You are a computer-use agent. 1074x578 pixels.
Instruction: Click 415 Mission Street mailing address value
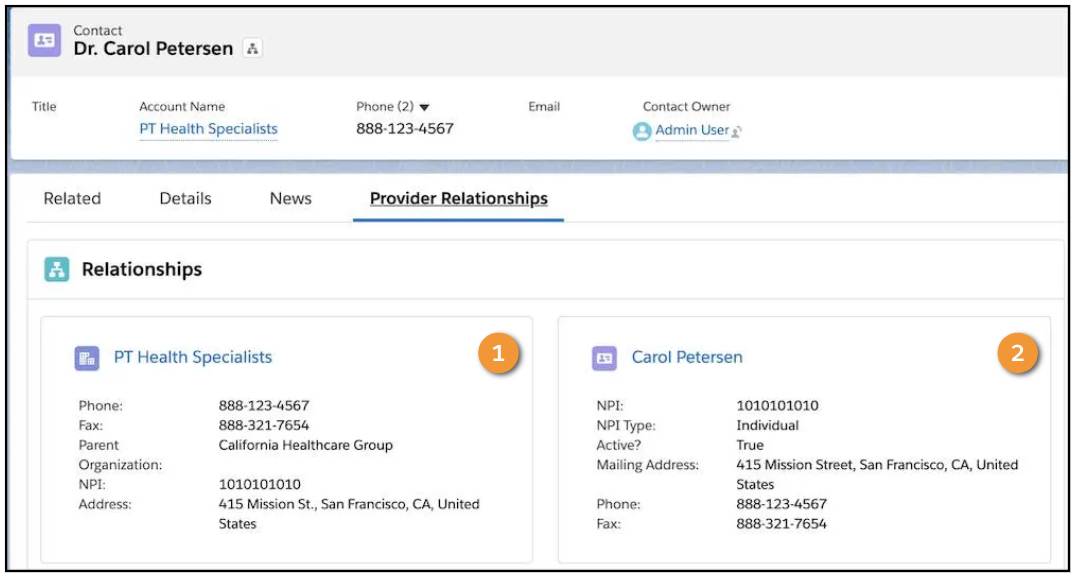877,475
